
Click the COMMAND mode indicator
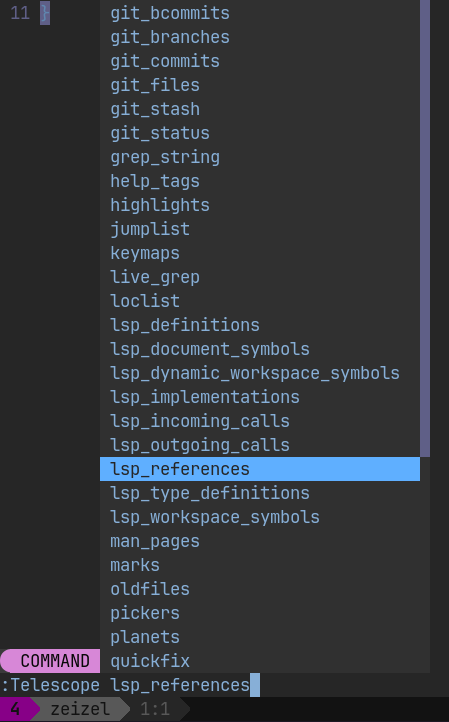51,661
